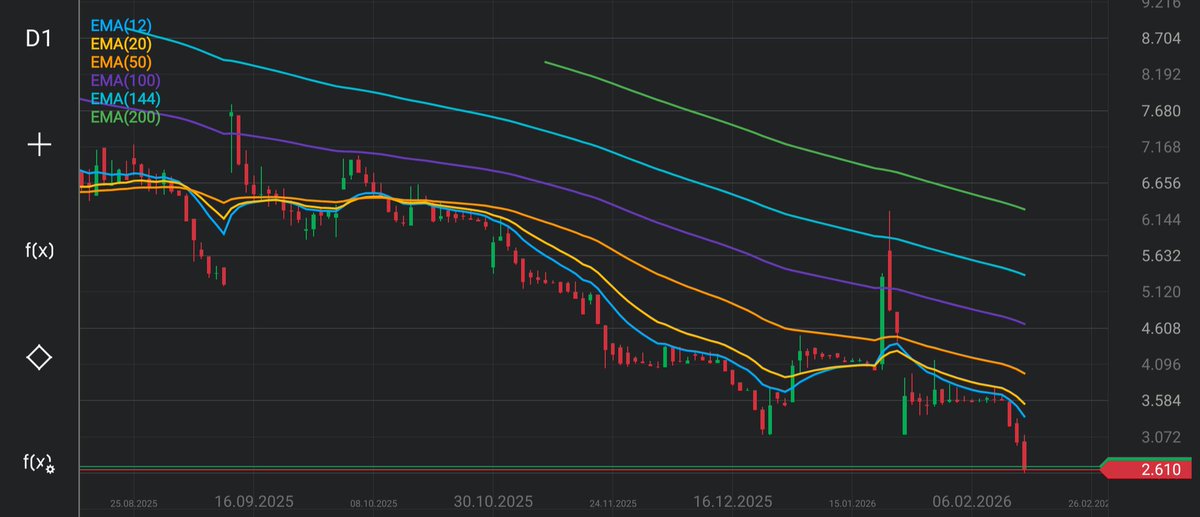
Task: Click the 30.10.2025 date label
Action: 493,500
